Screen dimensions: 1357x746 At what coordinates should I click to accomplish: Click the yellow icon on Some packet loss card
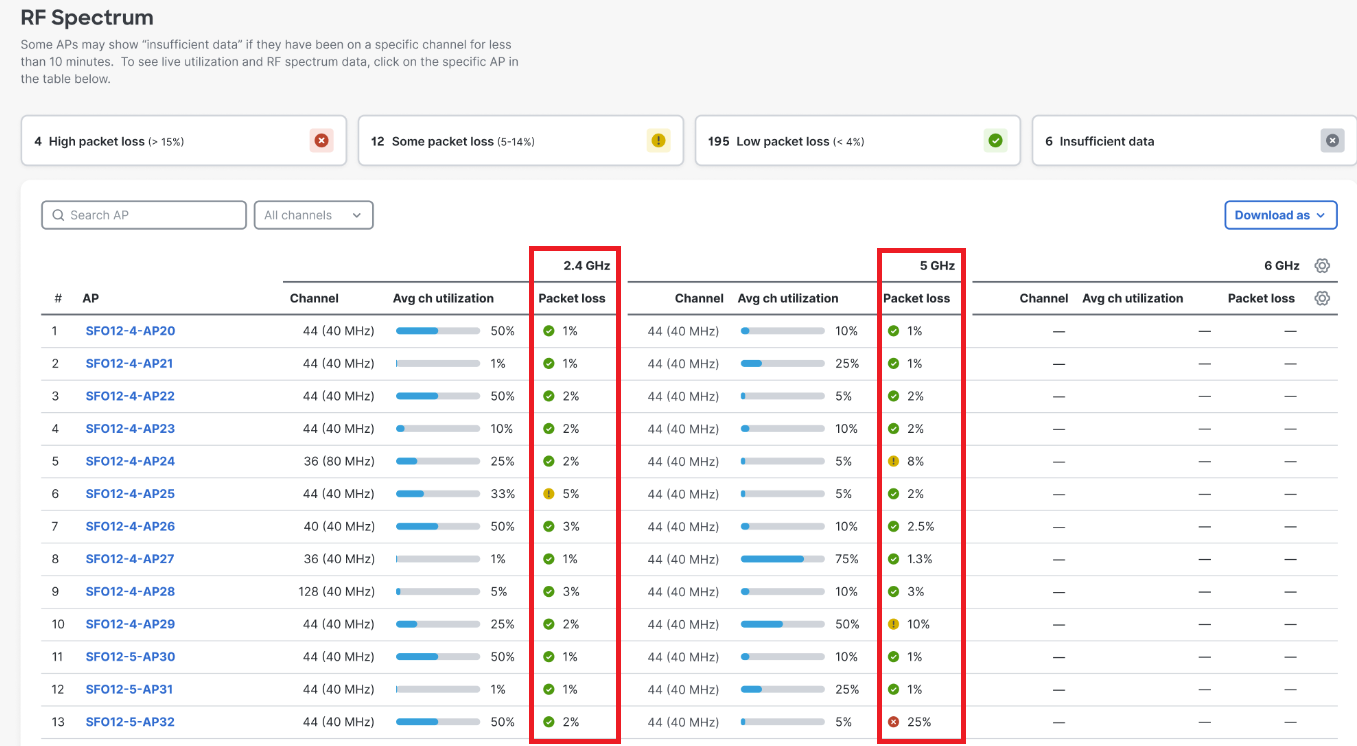point(658,140)
